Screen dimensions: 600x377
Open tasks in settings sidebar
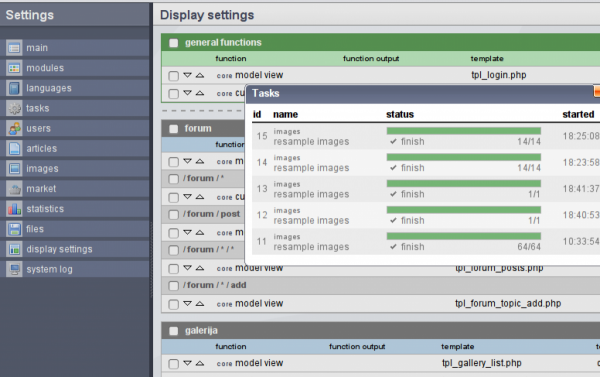(x=38, y=108)
